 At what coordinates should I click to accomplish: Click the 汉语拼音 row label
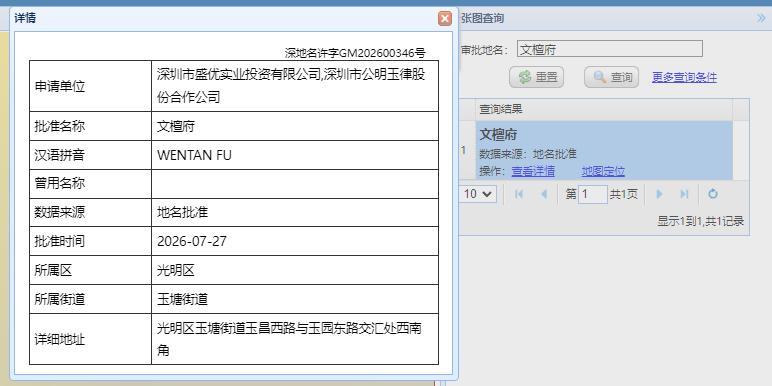[x=60, y=155]
